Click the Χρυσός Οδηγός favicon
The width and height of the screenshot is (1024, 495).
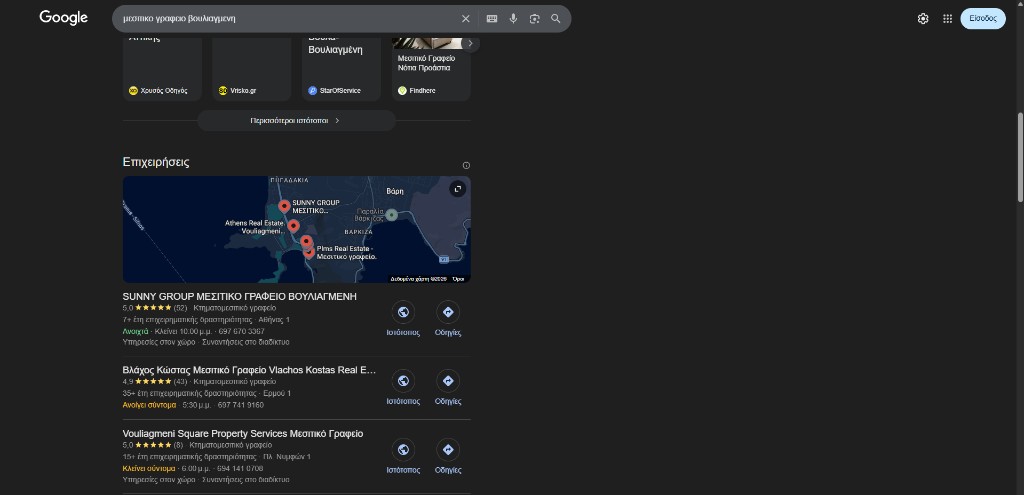(x=133, y=91)
